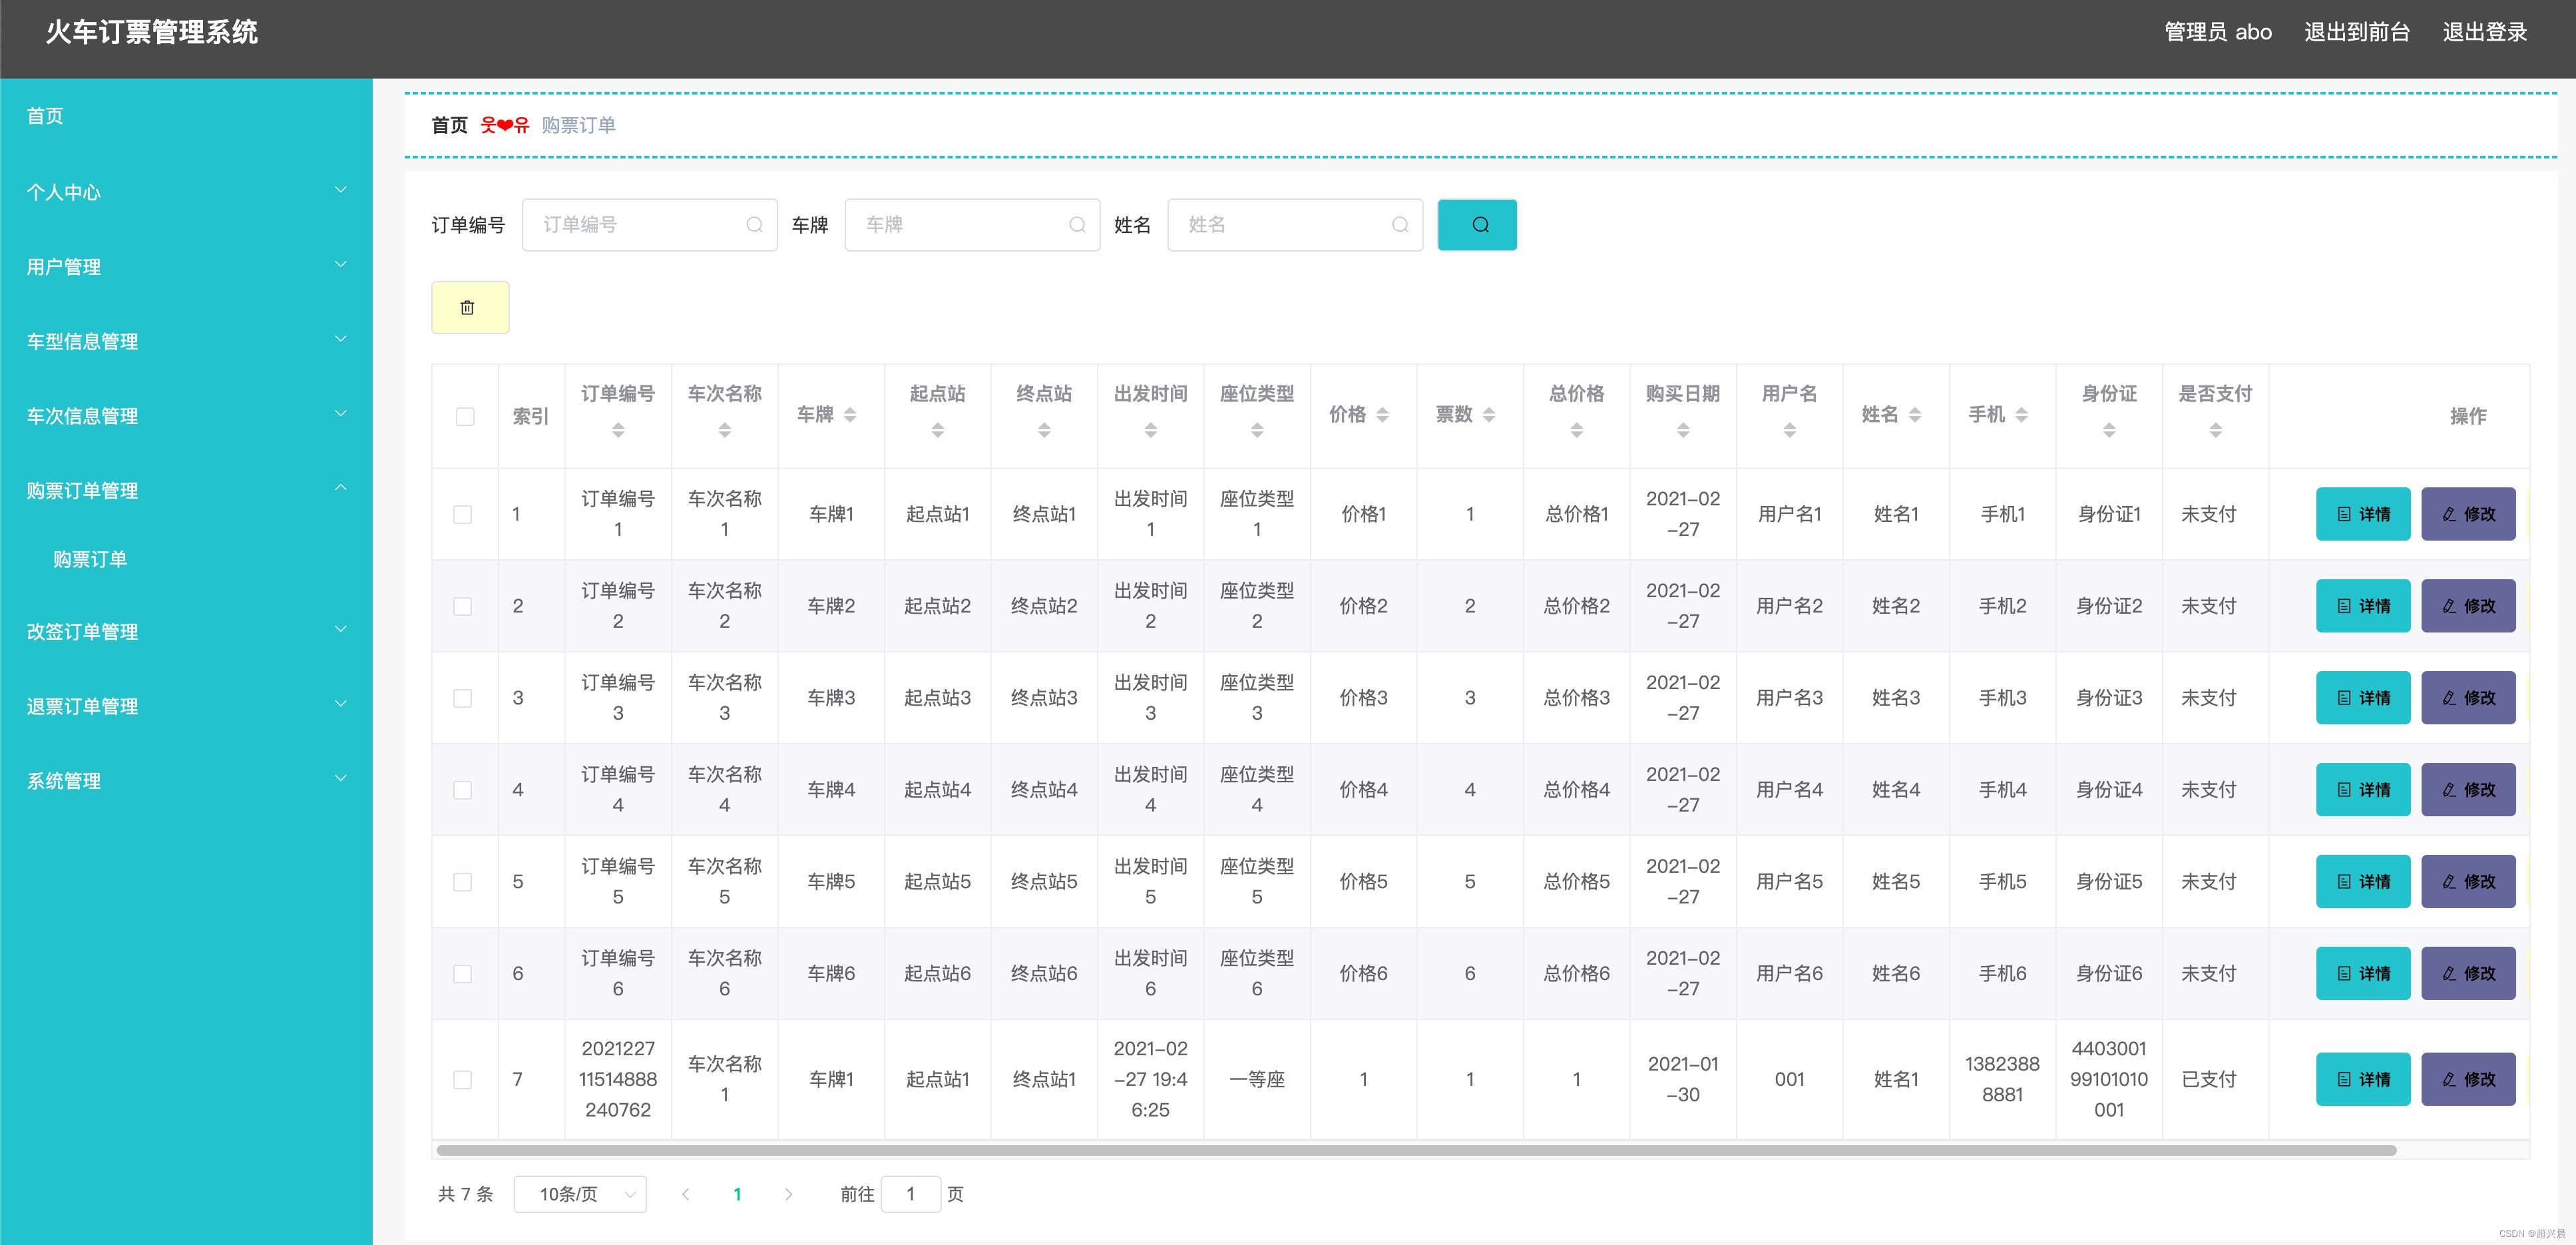
Task: Click next page arrow in pagination
Action: click(x=788, y=1194)
